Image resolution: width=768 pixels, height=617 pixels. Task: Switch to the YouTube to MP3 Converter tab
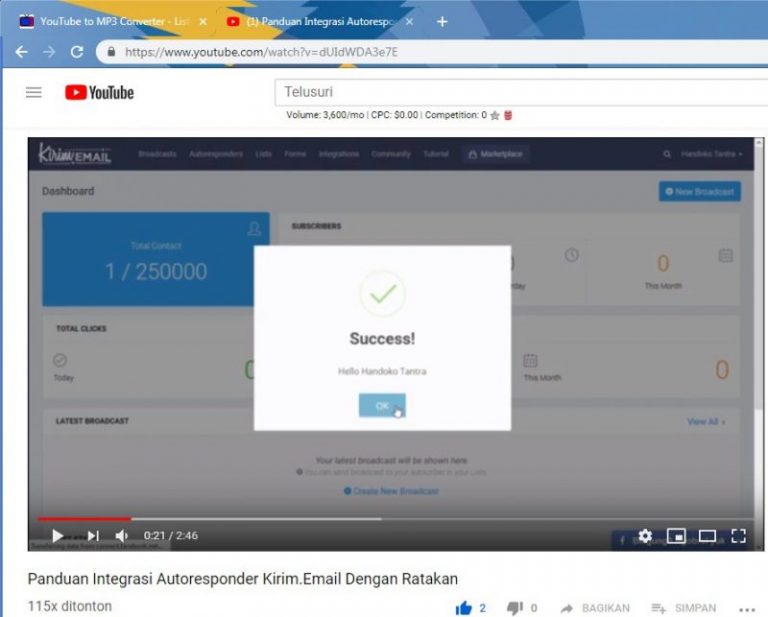[114, 22]
